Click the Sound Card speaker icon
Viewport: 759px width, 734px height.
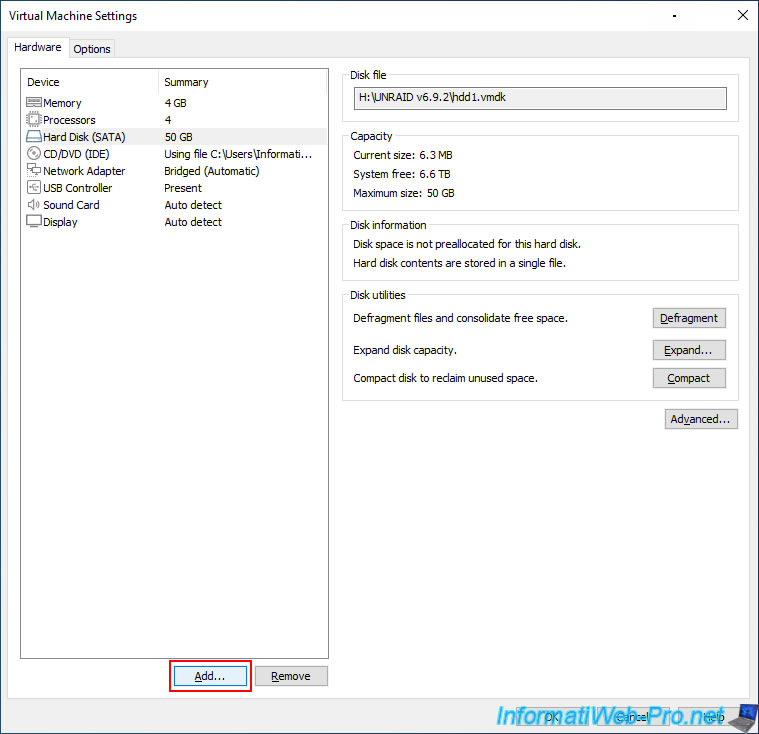click(33, 205)
